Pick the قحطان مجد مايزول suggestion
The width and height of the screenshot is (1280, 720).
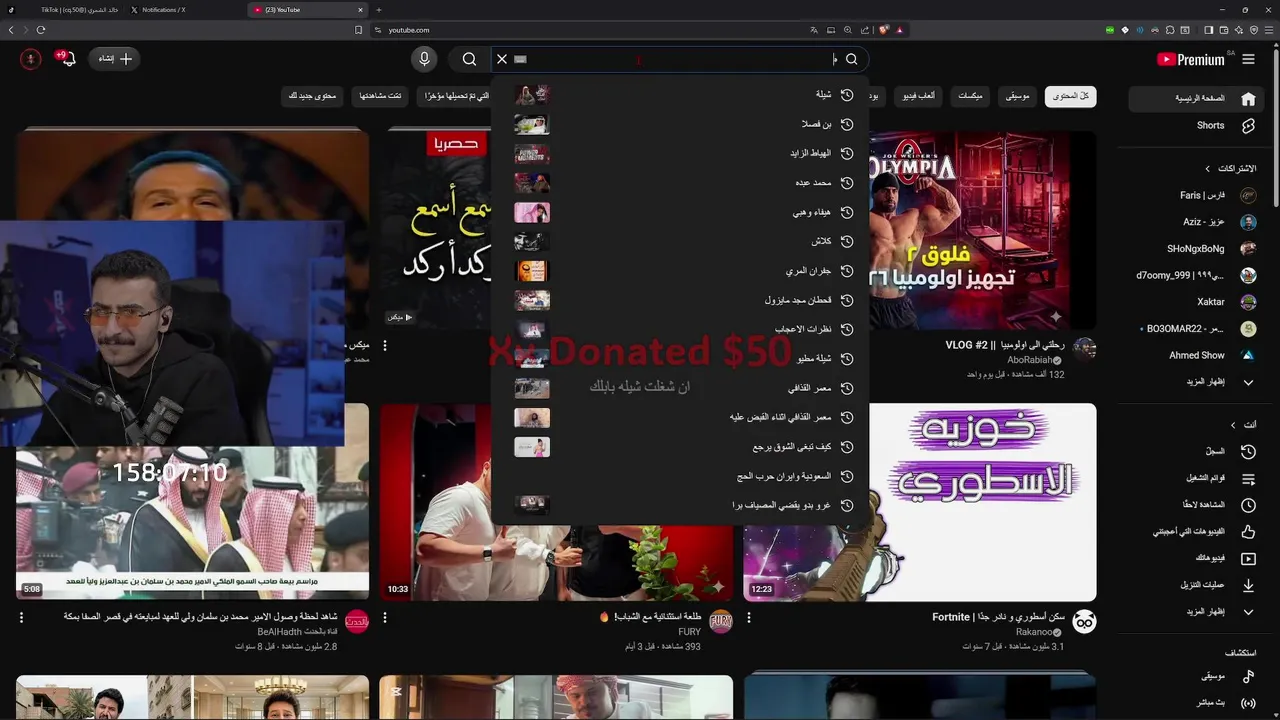(680, 300)
